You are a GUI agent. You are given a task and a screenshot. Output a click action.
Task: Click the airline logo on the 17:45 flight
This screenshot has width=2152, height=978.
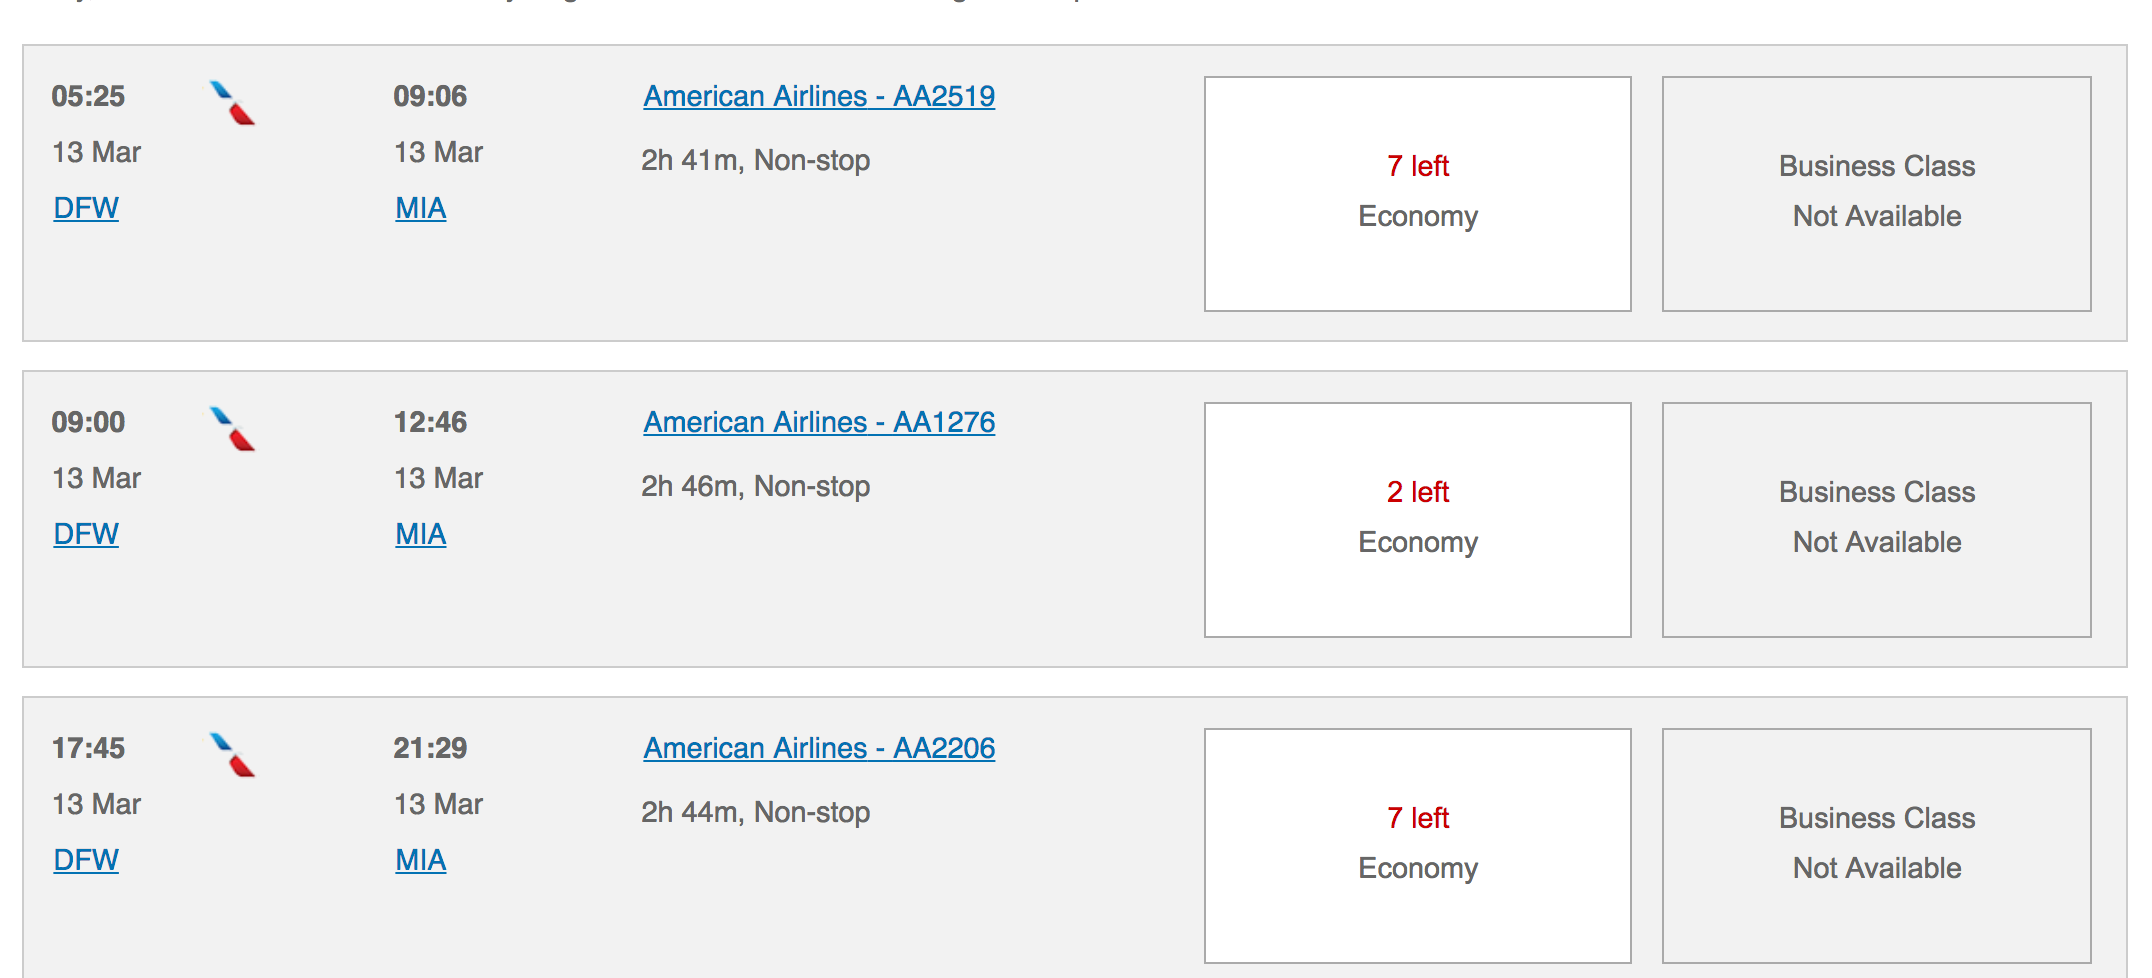point(232,755)
